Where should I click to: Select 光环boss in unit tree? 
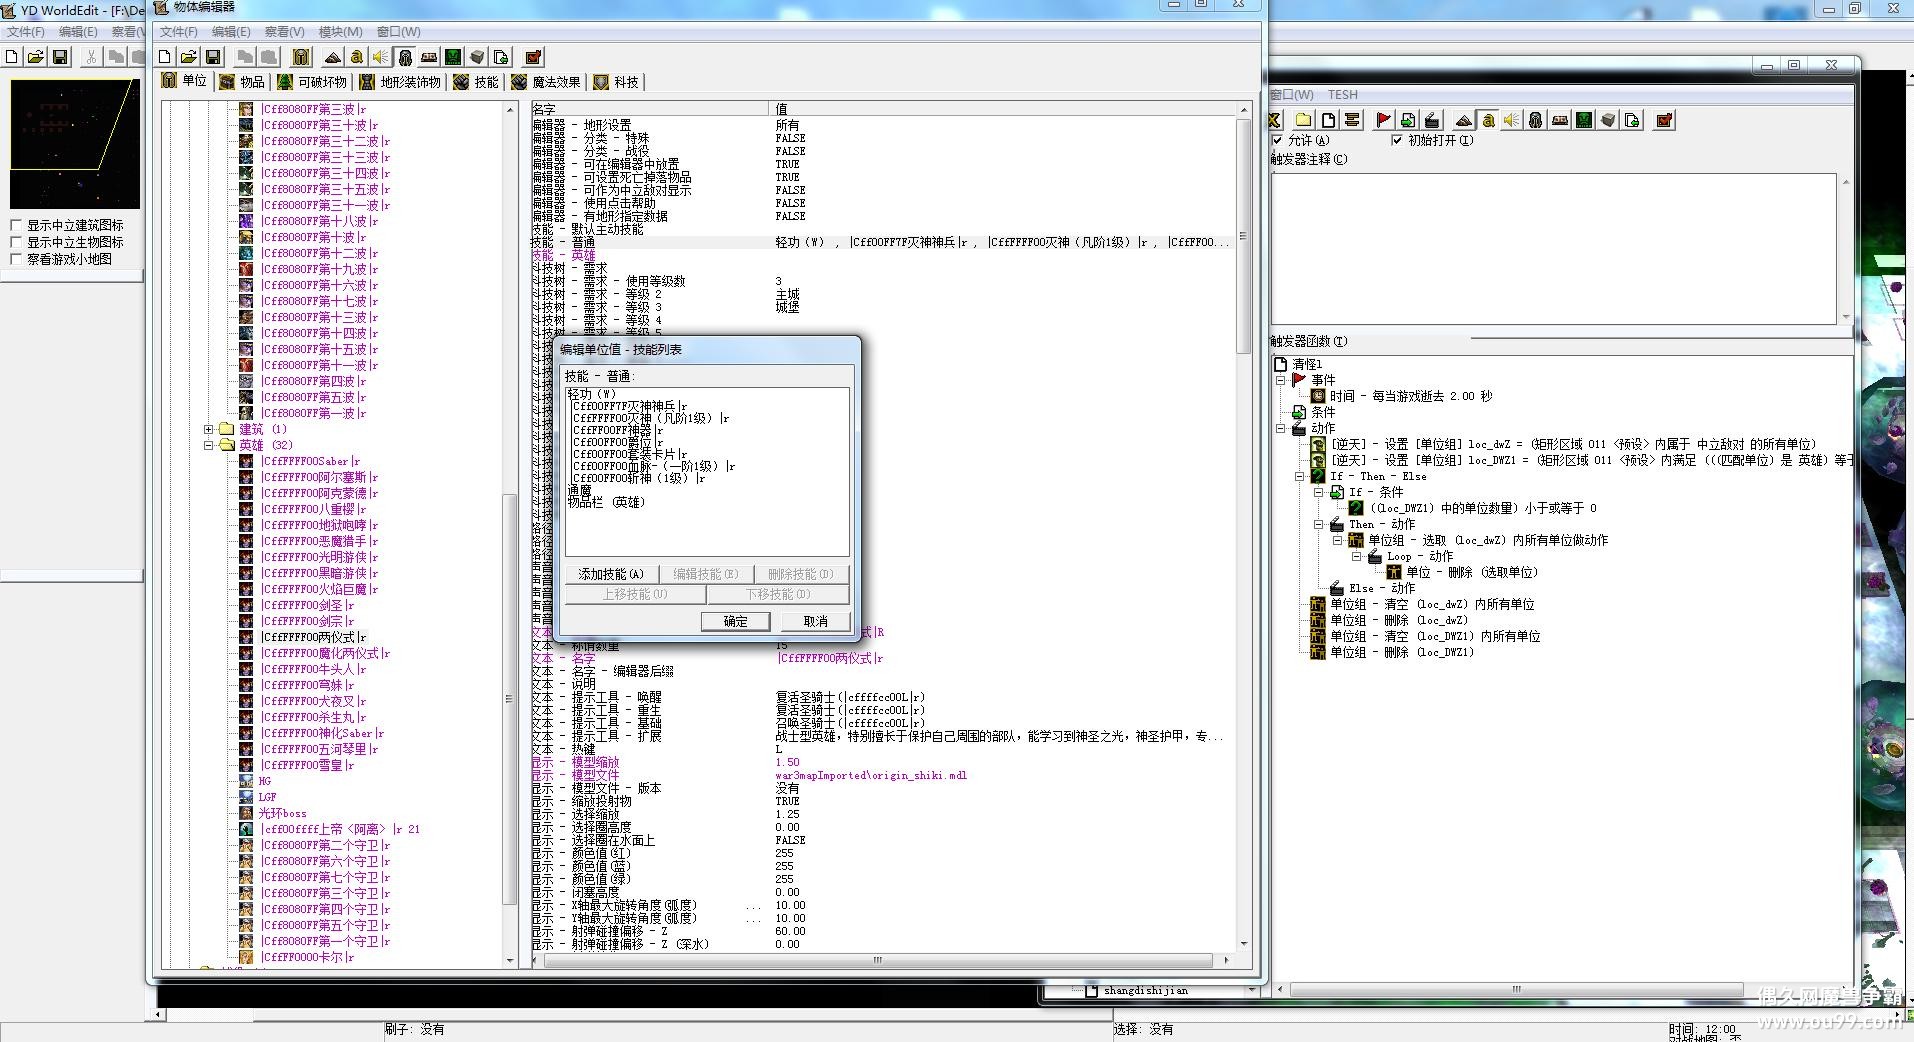(282, 813)
